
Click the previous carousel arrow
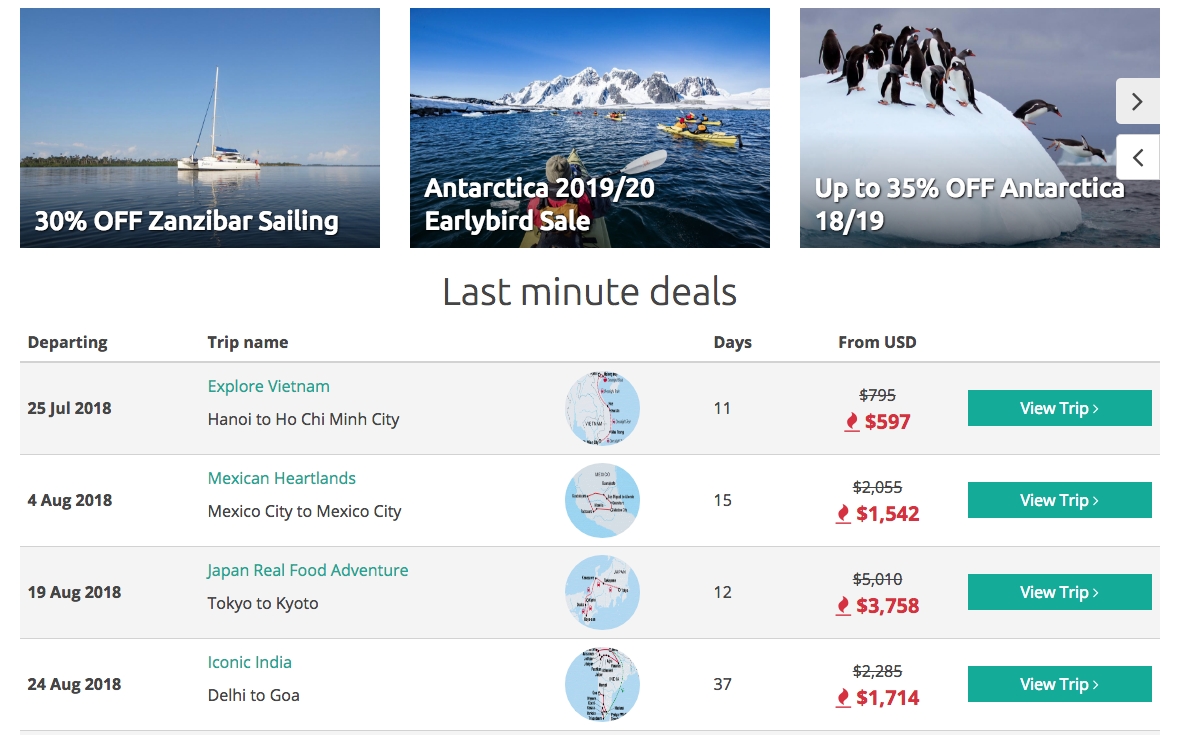click(1137, 157)
